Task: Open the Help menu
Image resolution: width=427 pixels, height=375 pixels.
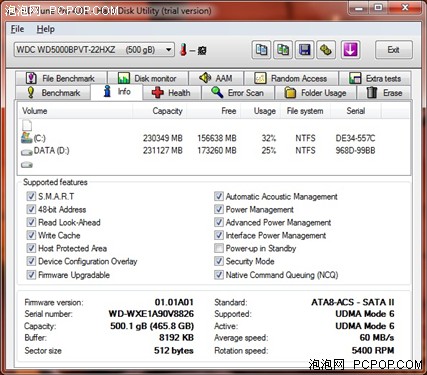Action: point(45,29)
